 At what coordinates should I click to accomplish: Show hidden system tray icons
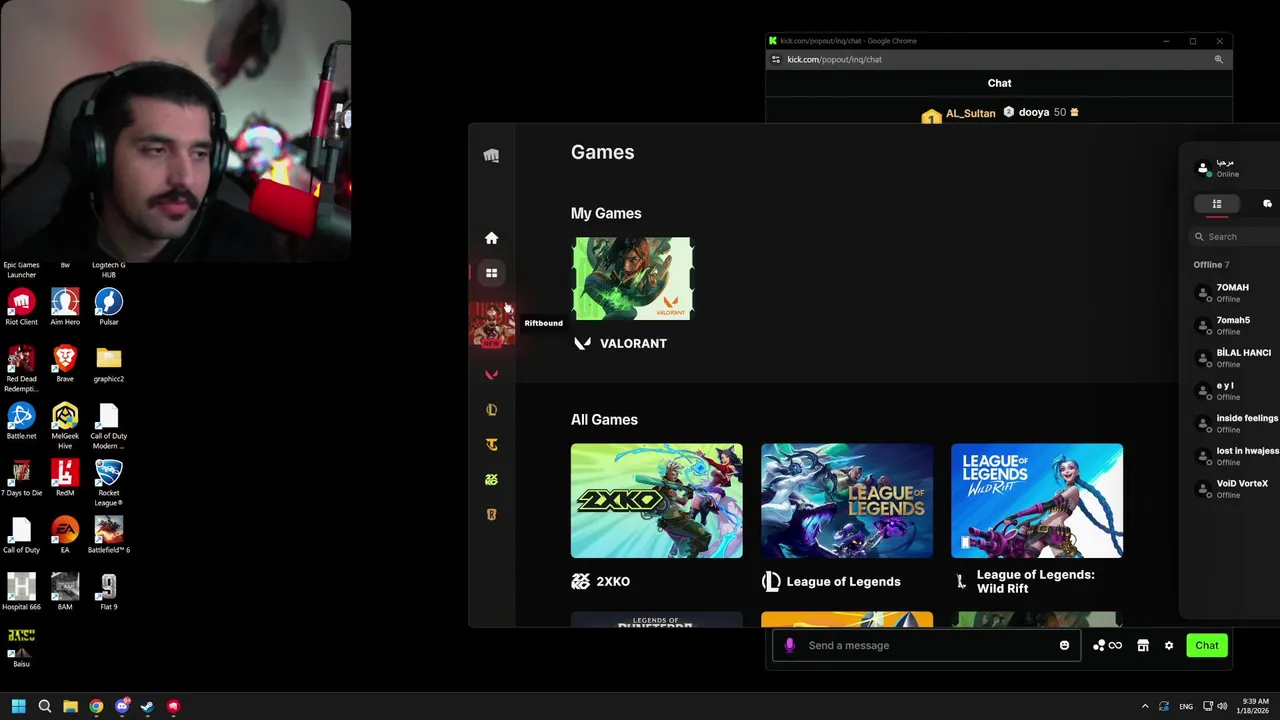coord(1145,706)
